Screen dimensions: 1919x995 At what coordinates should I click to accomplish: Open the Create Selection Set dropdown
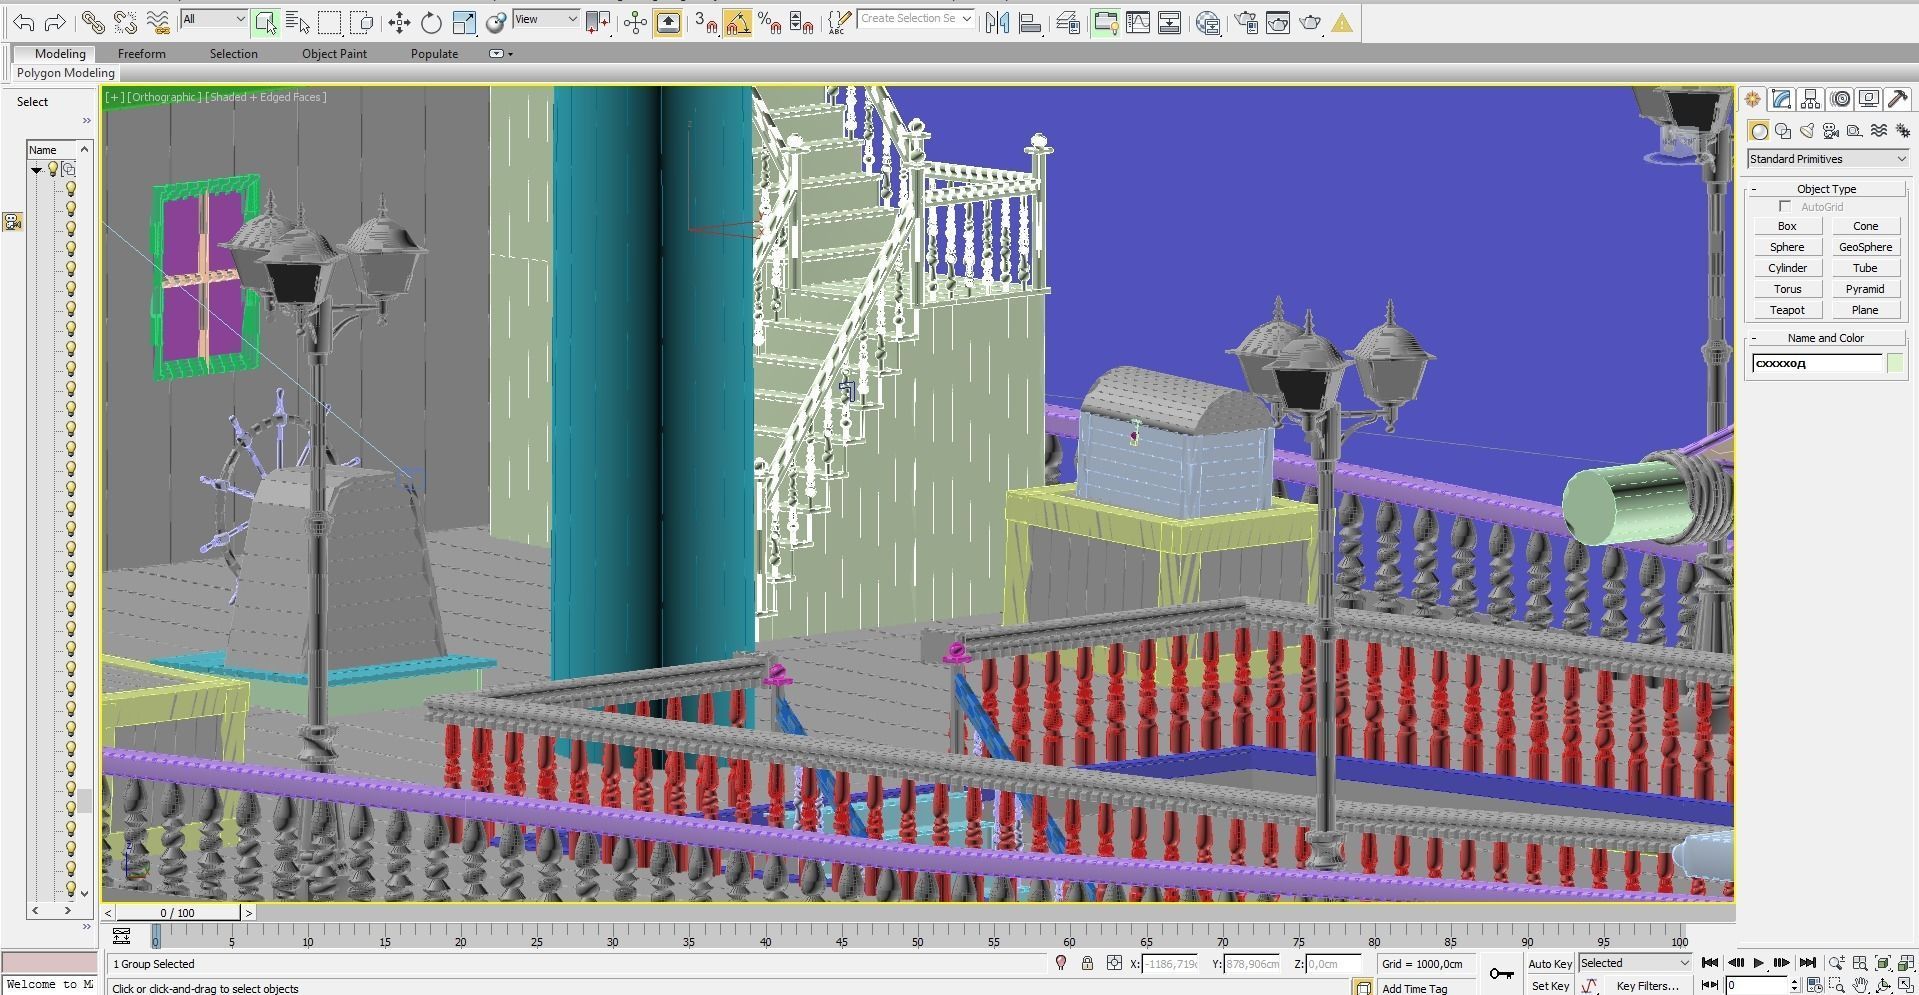coord(915,19)
